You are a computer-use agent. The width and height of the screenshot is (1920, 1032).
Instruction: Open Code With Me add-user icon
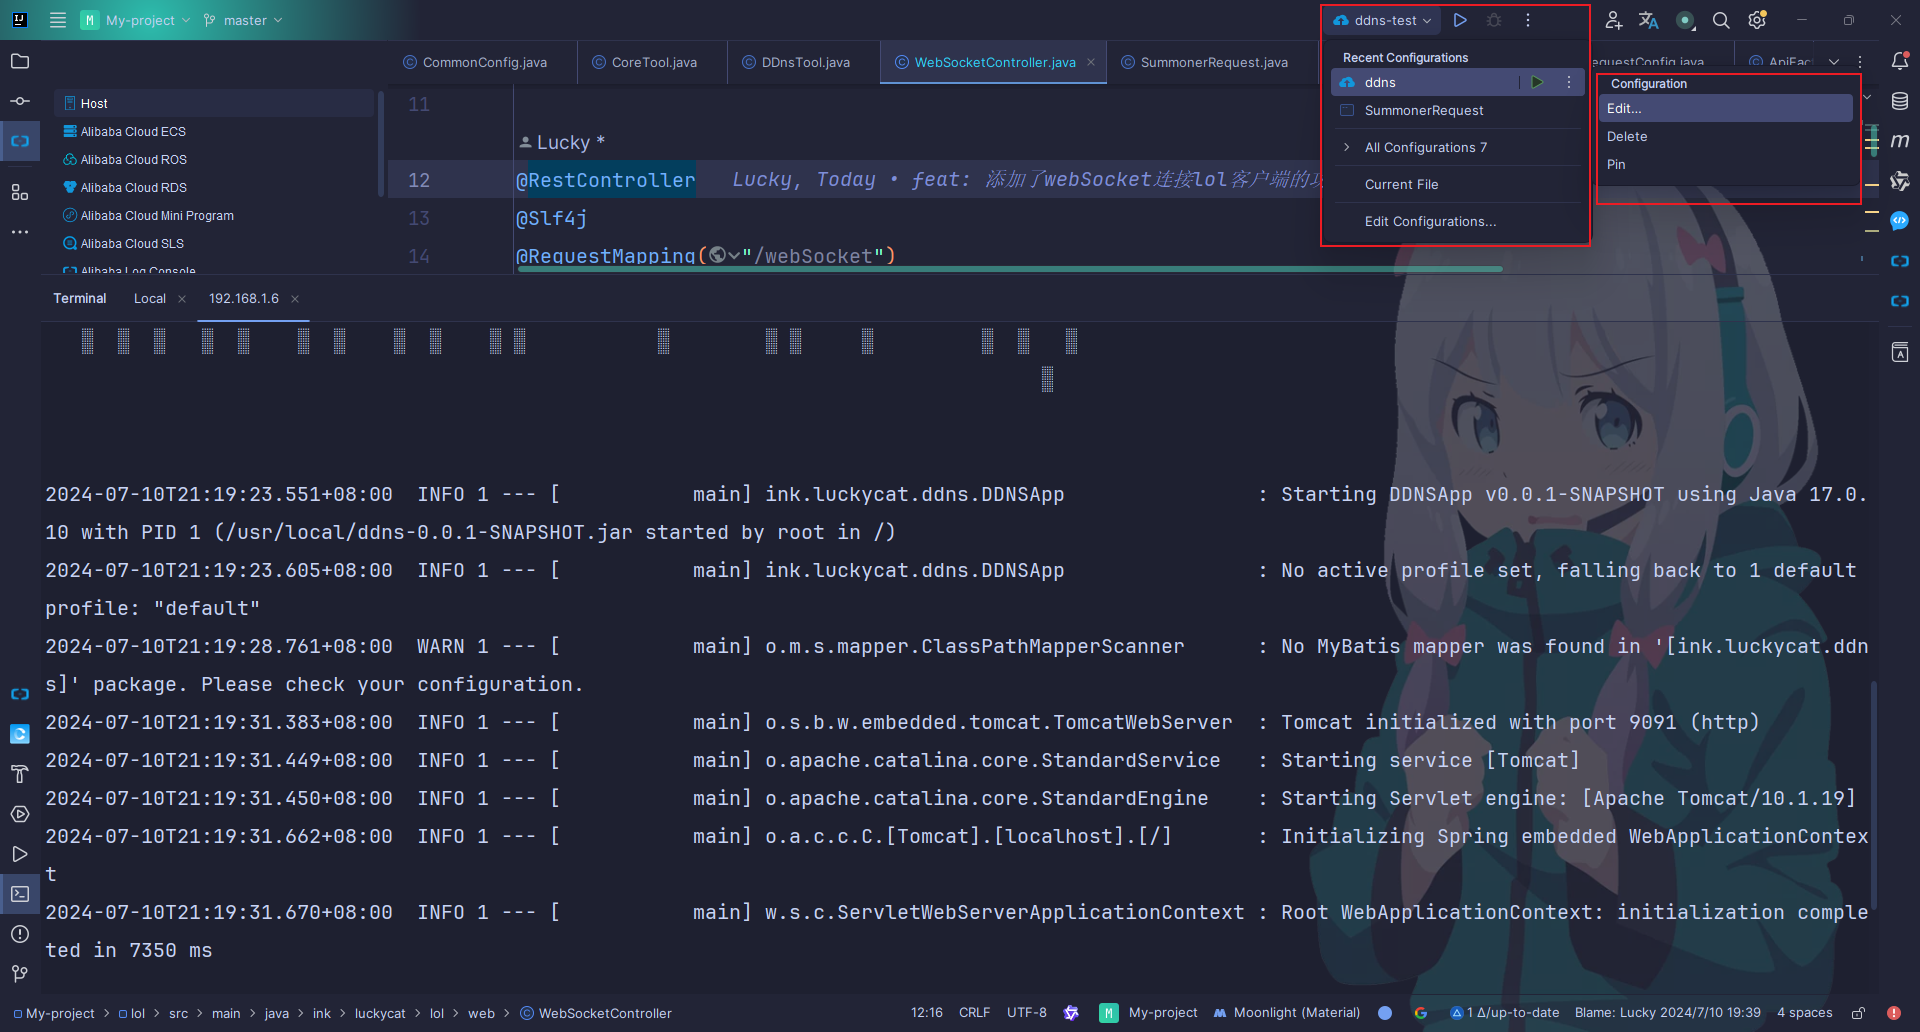coord(1613,20)
